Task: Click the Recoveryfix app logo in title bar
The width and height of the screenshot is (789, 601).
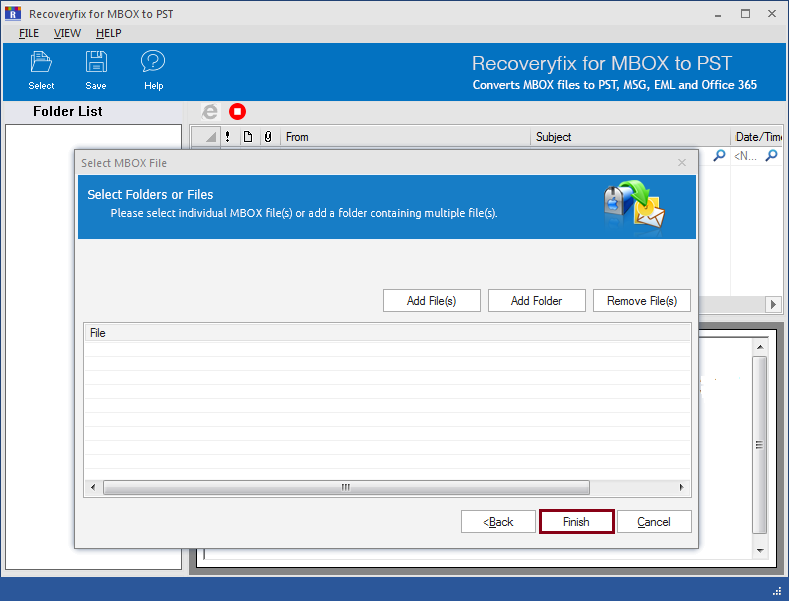Action: coord(13,13)
